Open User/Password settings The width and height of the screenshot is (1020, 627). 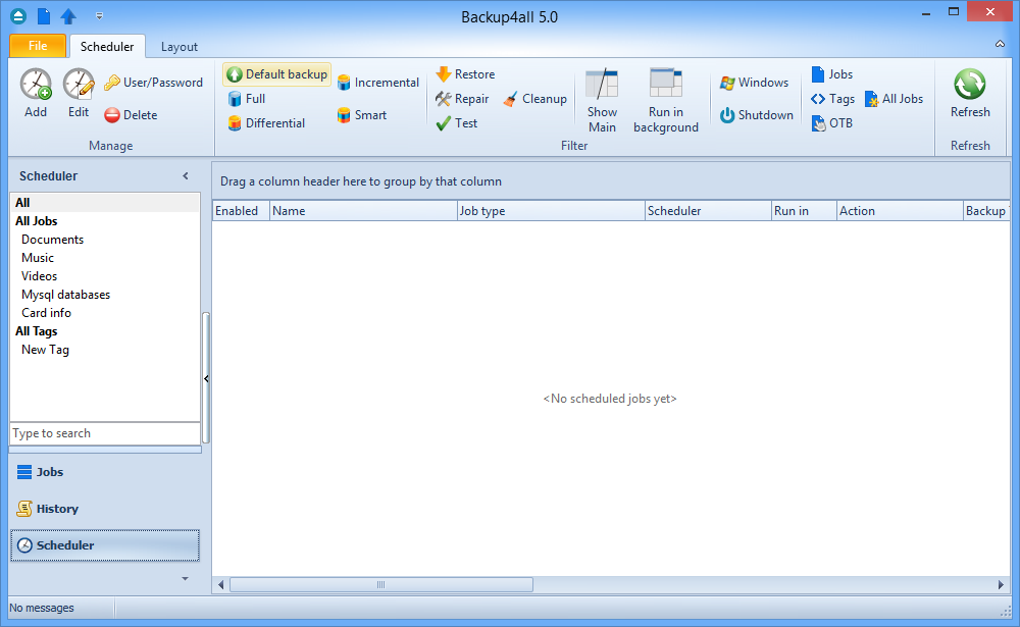click(154, 83)
